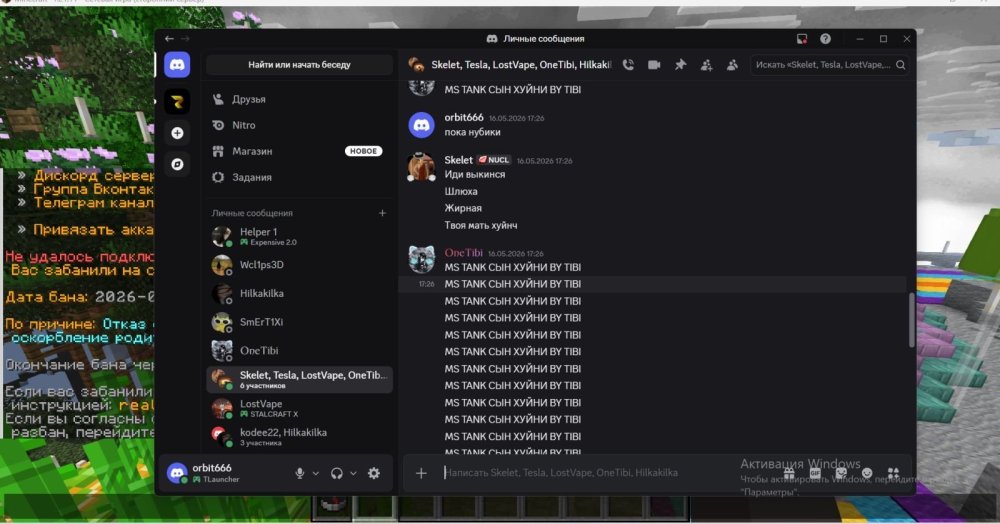Screen dimensions: 1000x524
Task: Open the Nitro page
Action: point(299,126)
